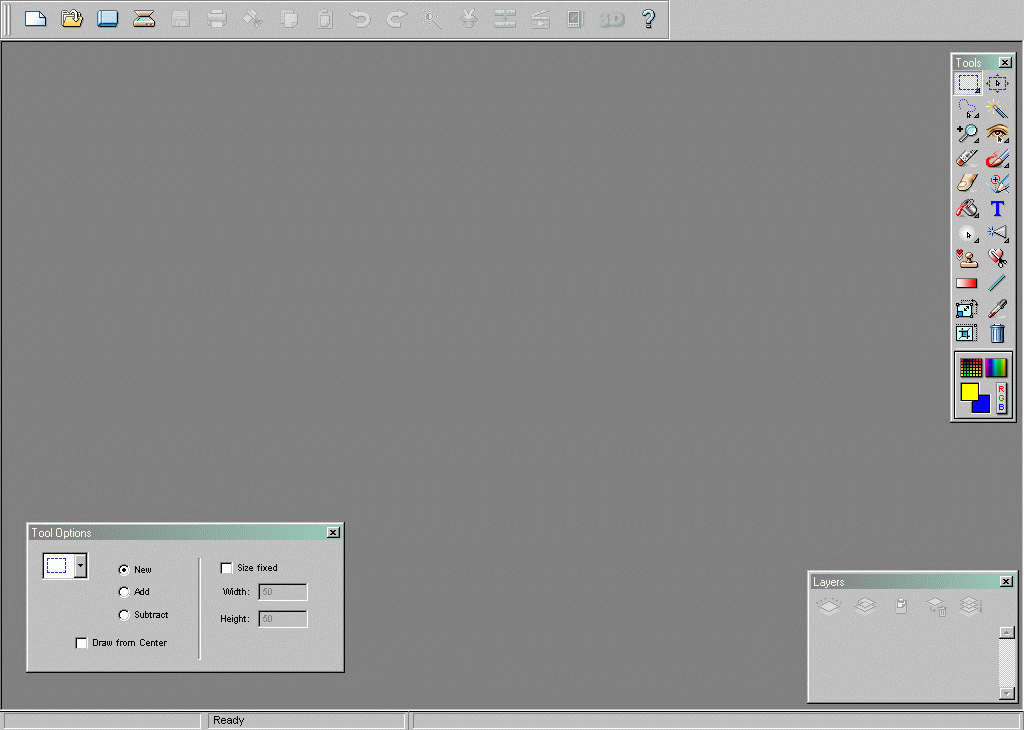The image size is (1024, 730).
Task: Enable the Size fixed checkbox
Action: click(x=226, y=567)
